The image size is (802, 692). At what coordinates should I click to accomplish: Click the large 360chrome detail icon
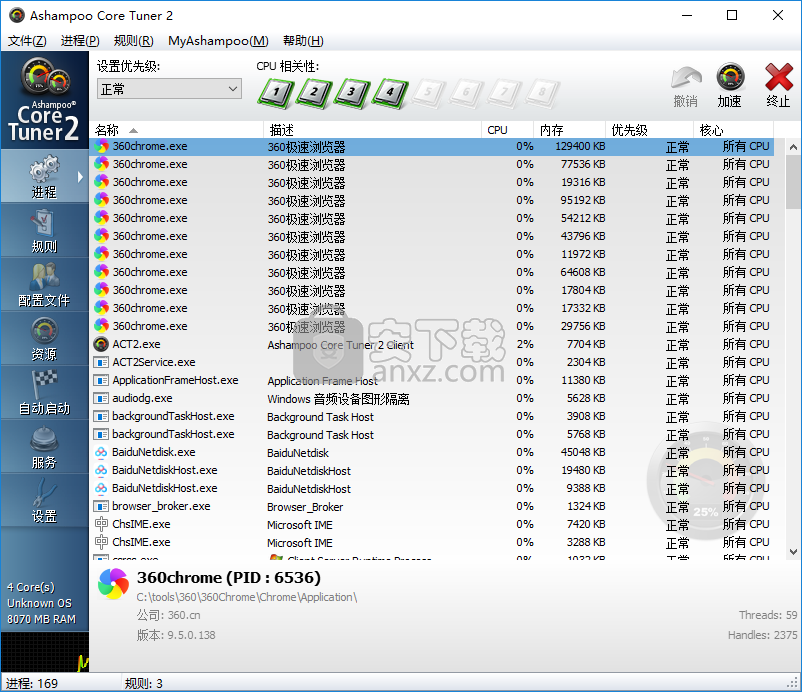(114, 584)
